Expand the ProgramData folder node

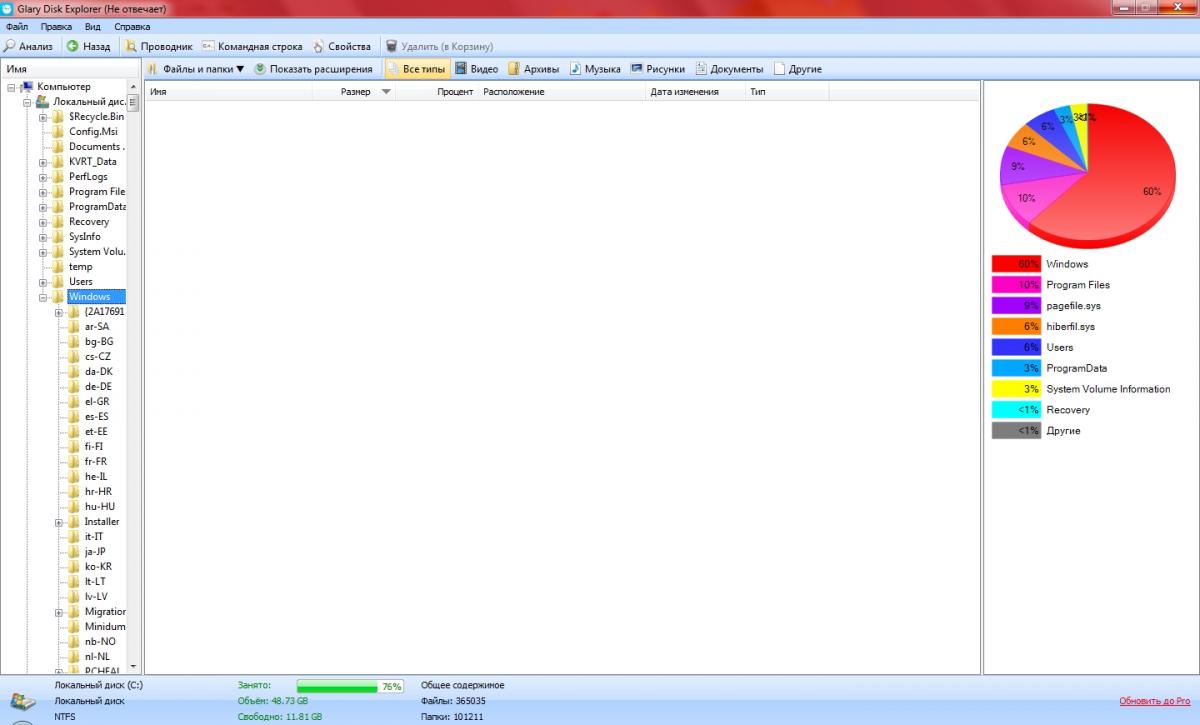43,207
